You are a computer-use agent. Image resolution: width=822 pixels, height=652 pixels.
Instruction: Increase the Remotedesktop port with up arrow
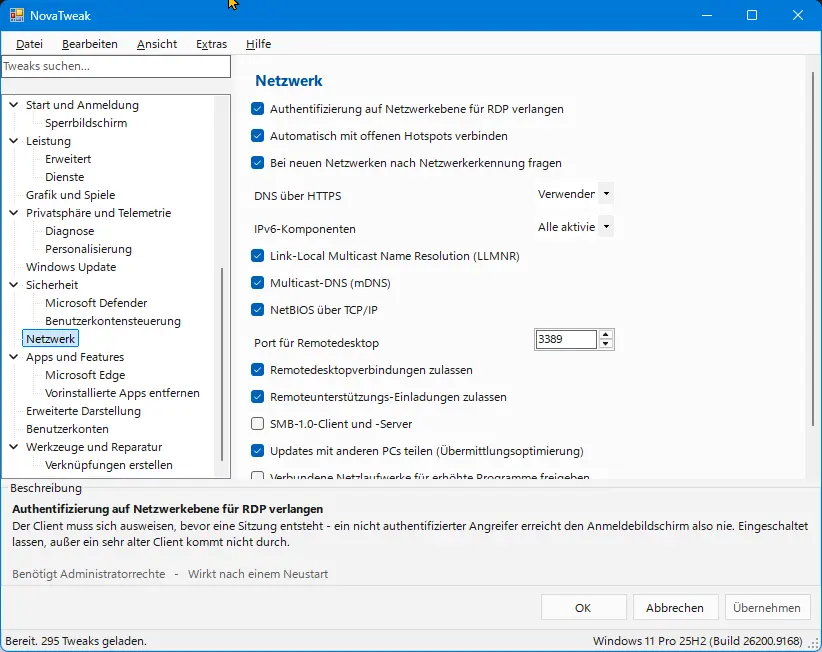pyautogui.click(x=606, y=334)
